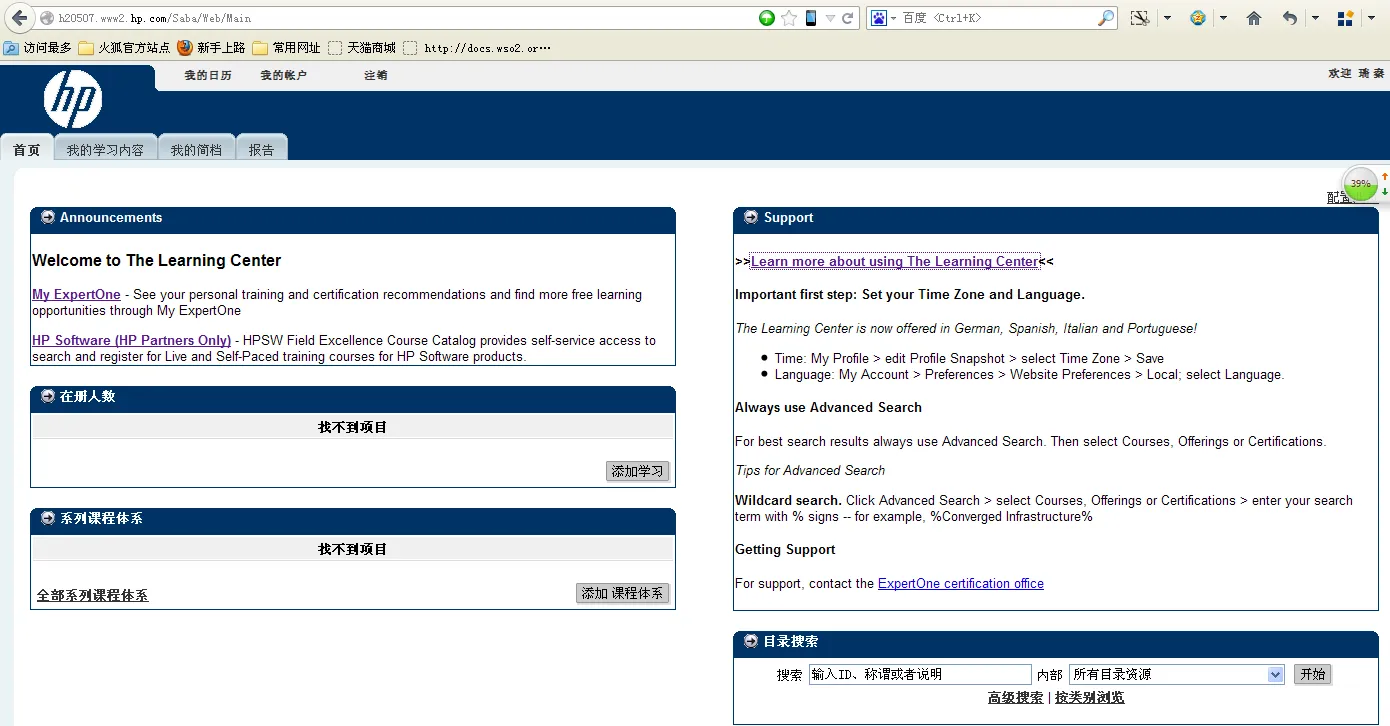
Task: Open the 天猫商城 bookmark
Action: (362, 48)
